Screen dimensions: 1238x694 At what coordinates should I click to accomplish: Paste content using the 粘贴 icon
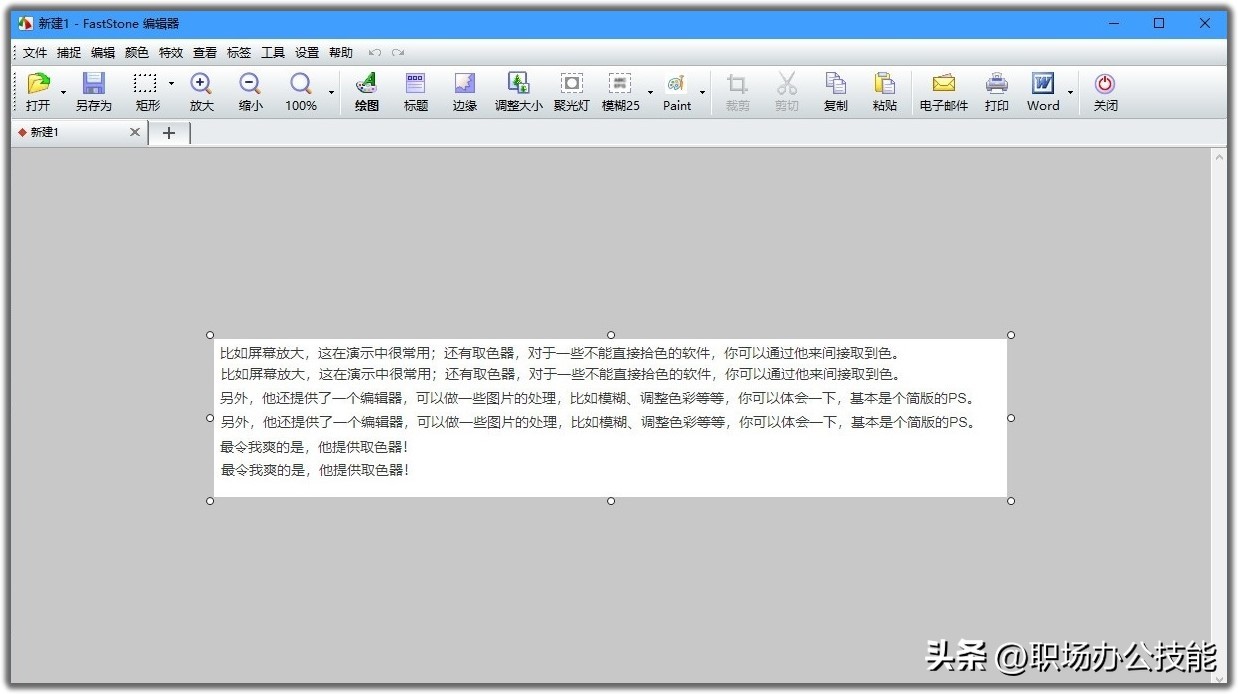pyautogui.click(x=885, y=90)
